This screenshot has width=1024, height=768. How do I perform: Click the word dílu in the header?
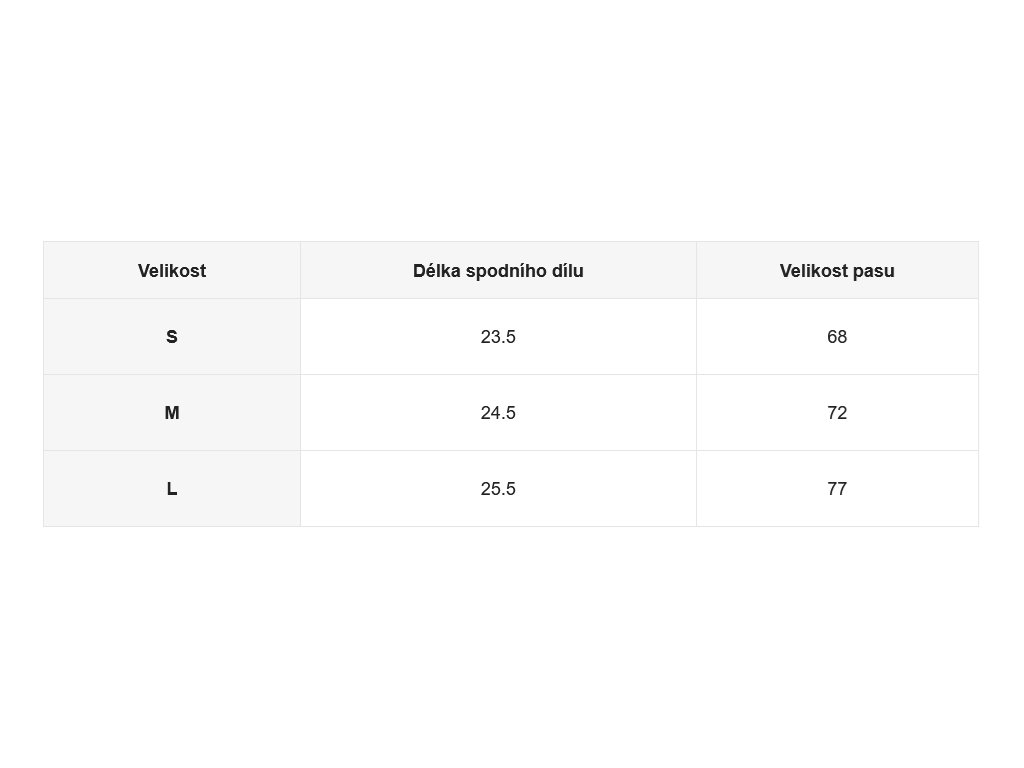click(567, 270)
